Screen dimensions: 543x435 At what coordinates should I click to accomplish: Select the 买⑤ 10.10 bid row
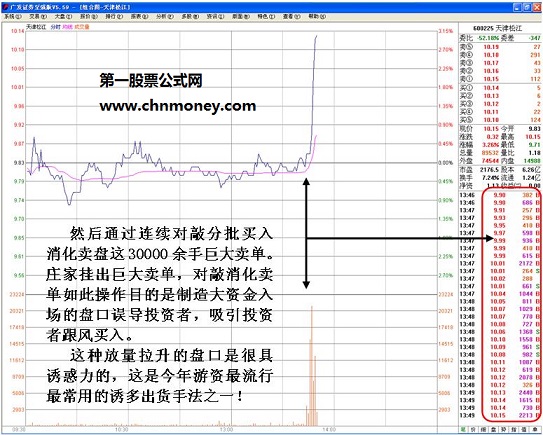click(500, 120)
